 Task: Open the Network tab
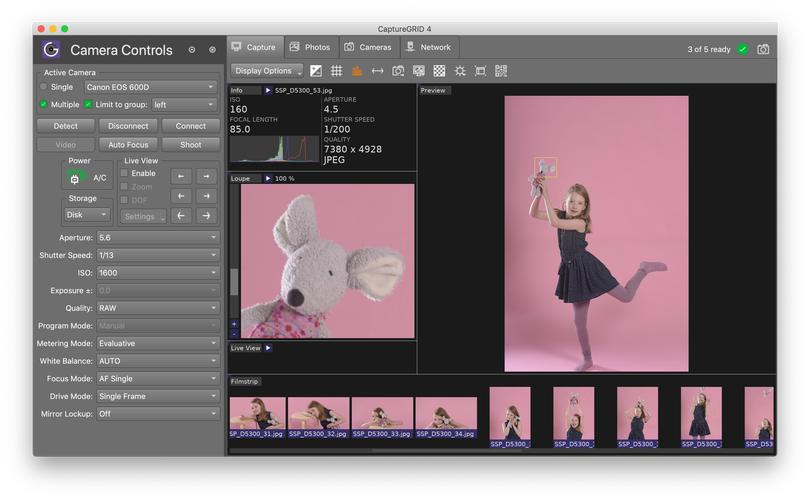pos(427,47)
